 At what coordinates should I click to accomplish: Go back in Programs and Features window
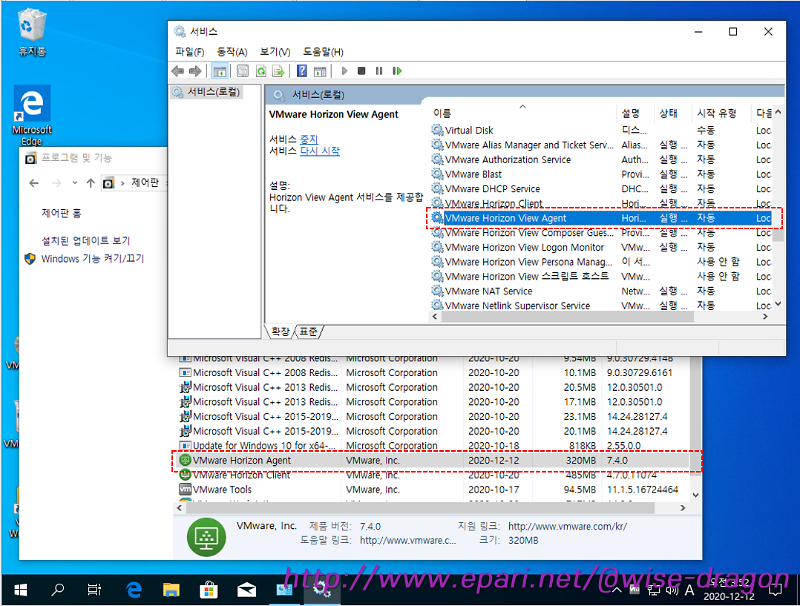click(34, 183)
